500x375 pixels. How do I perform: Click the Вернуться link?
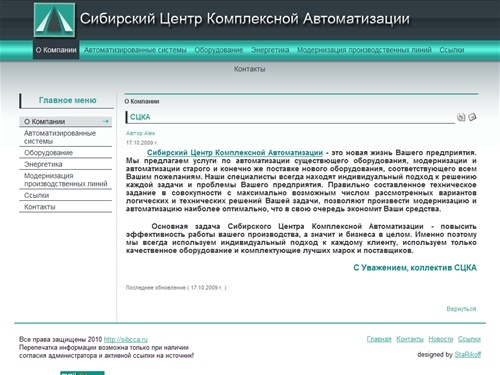coord(461,309)
